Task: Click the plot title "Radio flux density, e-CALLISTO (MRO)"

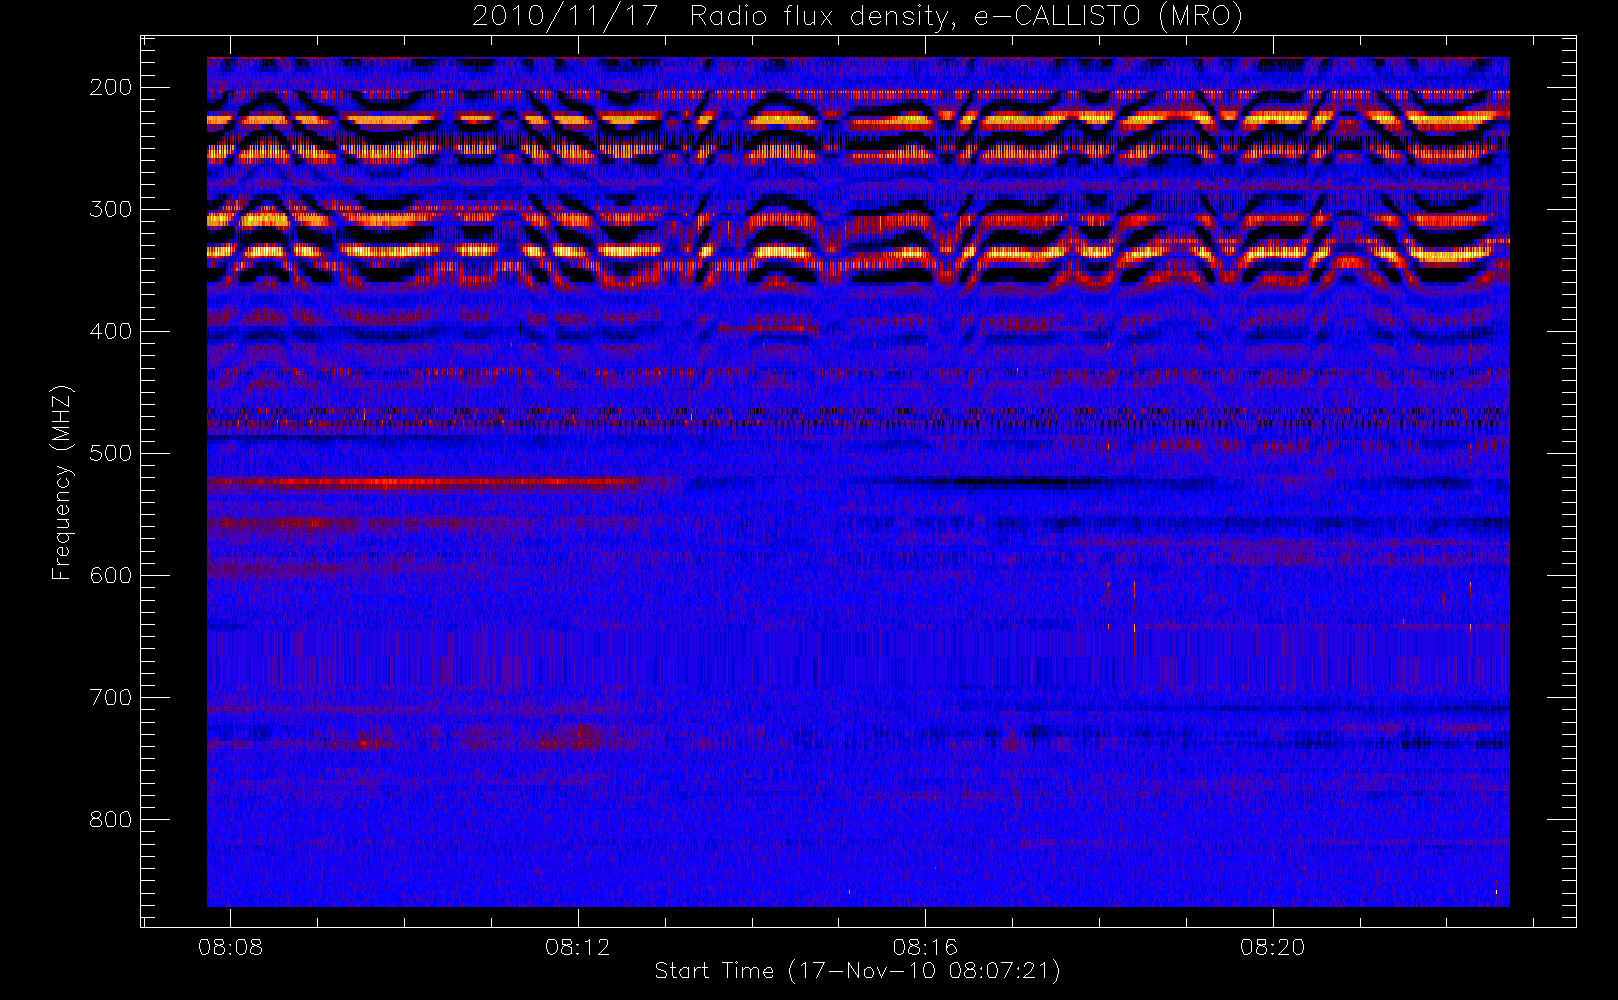Action: (965, 17)
